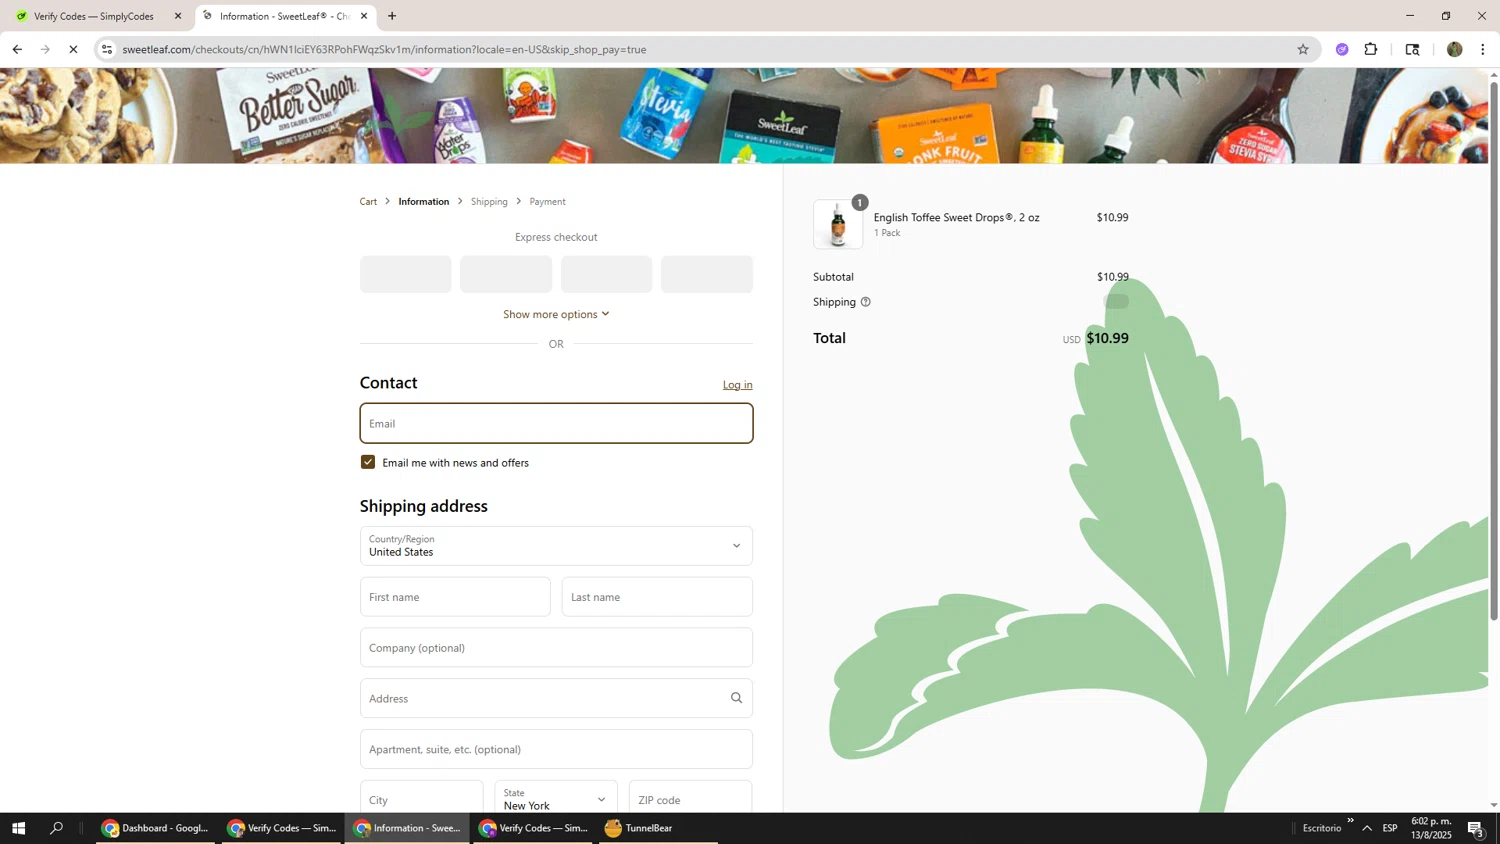Close the Verify Codes tab
This screenshot has height=844, width=1500.
(x=178, y=16)
